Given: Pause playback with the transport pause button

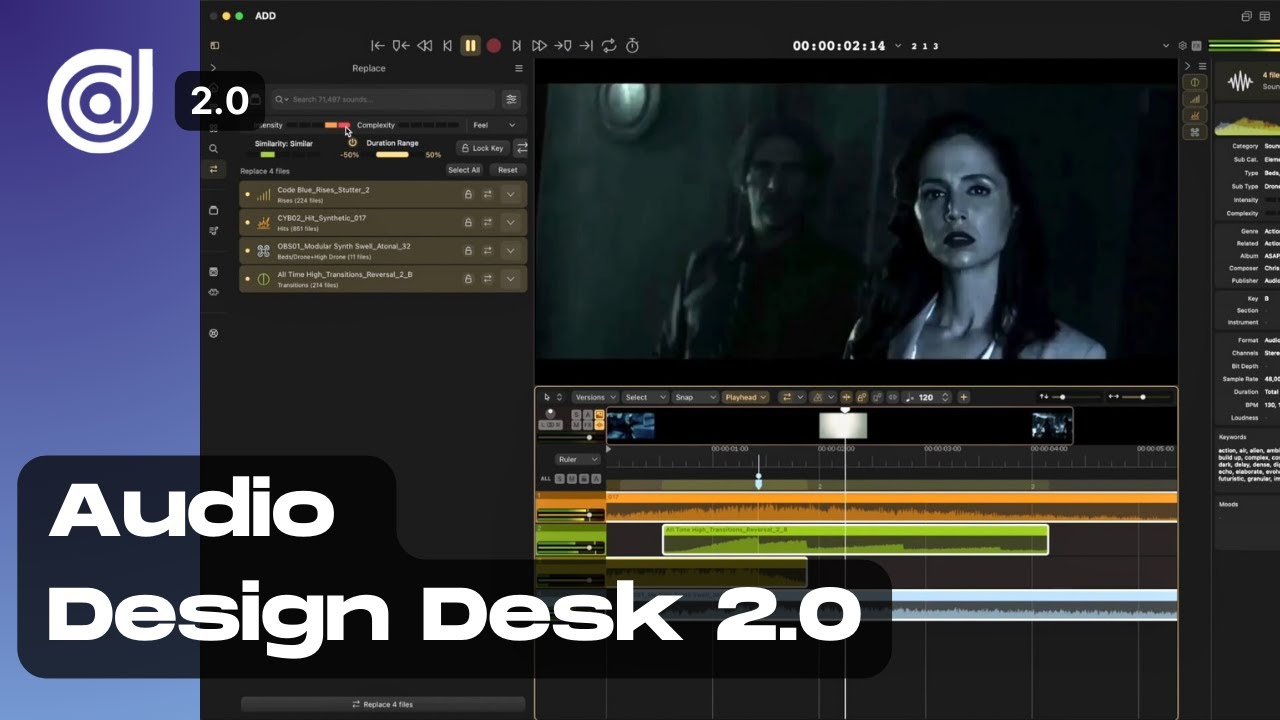Looking at the screenshot, I should 470,46.
